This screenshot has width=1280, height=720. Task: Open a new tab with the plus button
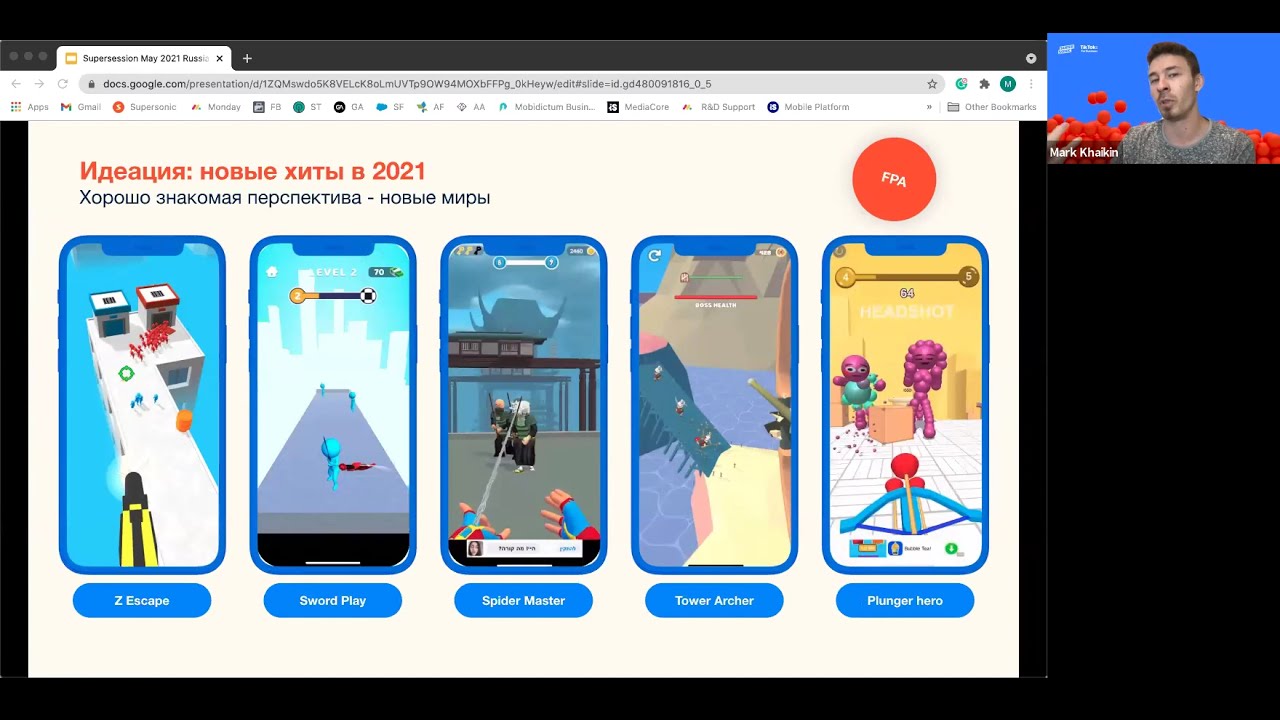pyautogui.click(x=247, y=58)
